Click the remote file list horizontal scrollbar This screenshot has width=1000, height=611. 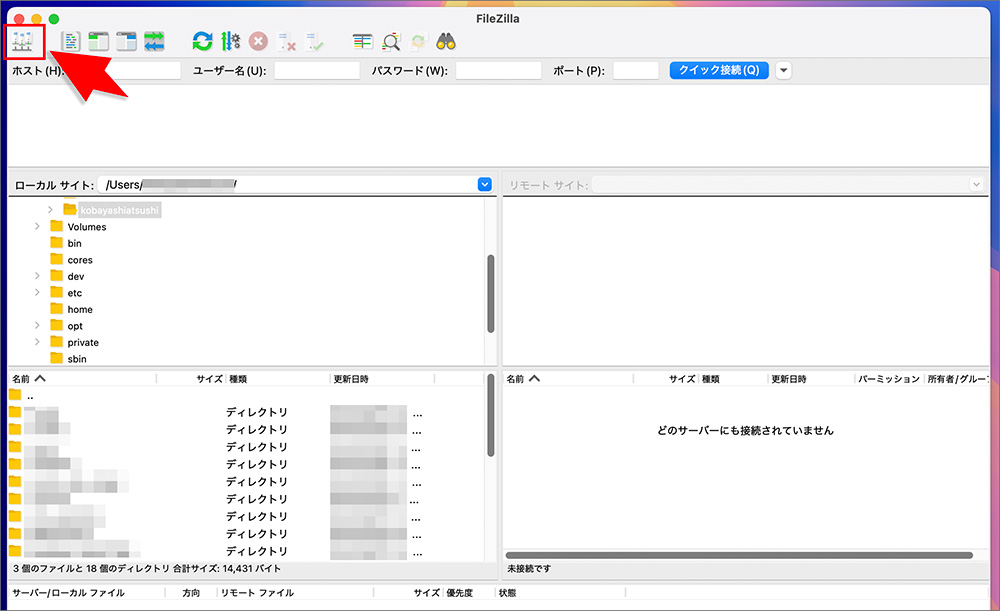tap(739, 555)
